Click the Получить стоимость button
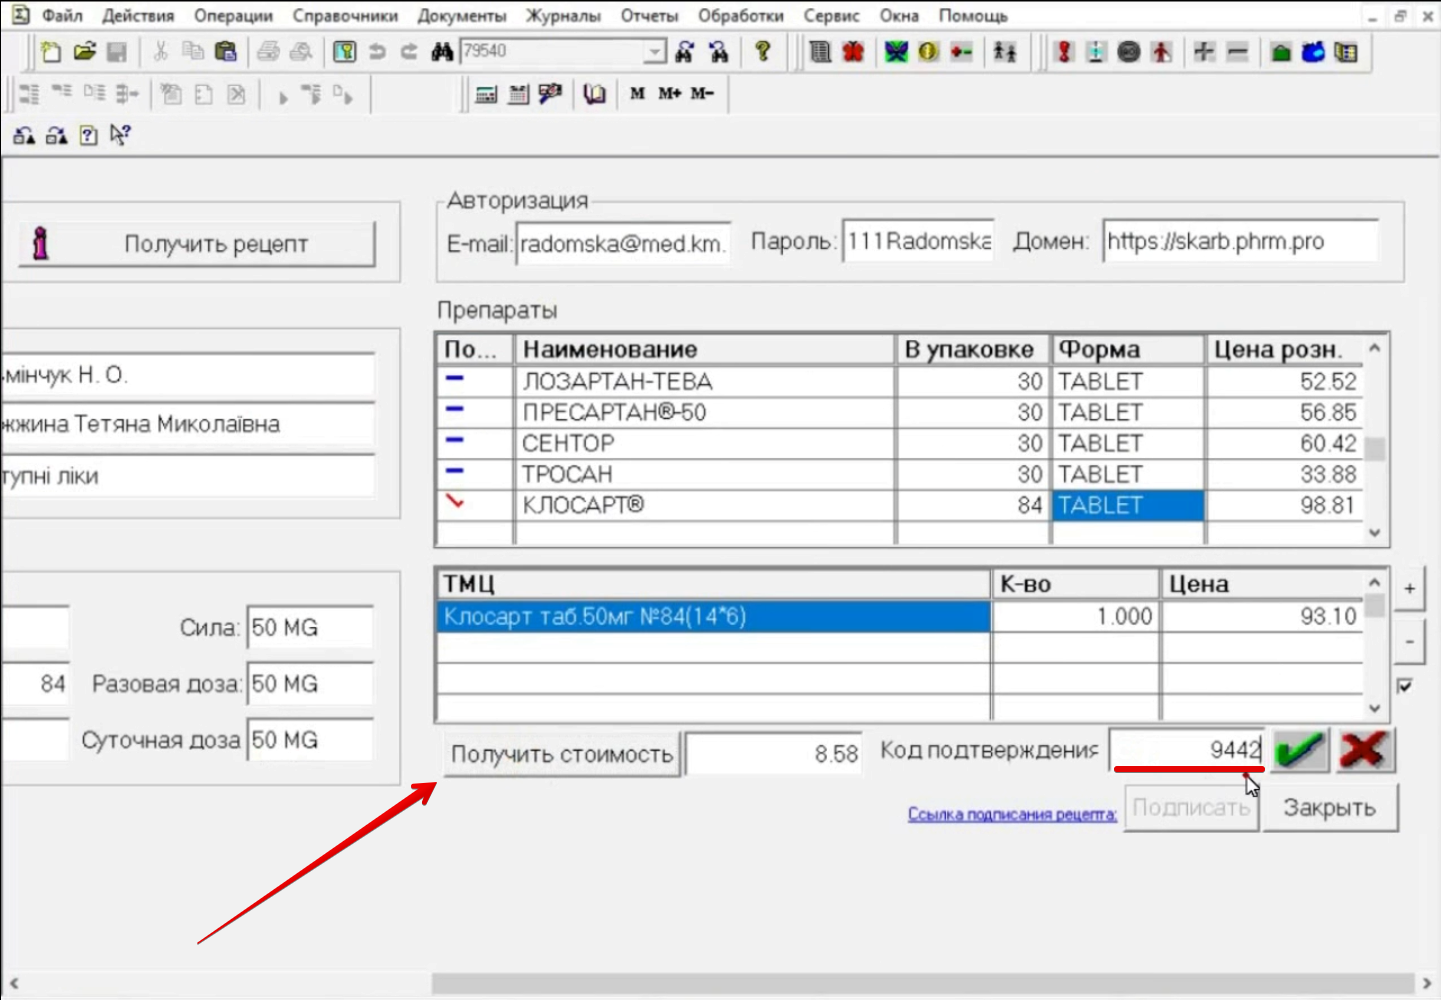 click(x=562, y=754)
